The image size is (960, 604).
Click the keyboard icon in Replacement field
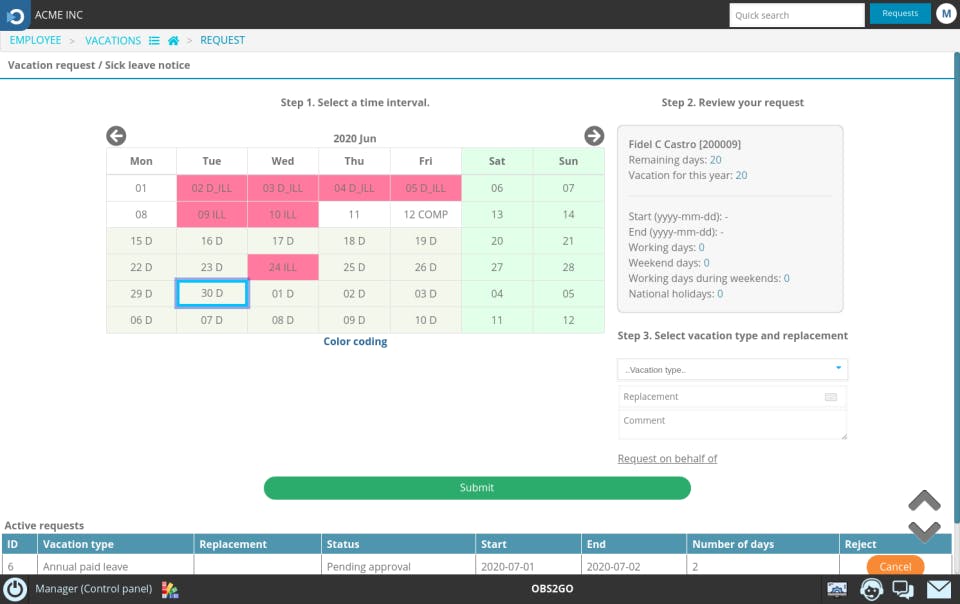coord(831,397)
